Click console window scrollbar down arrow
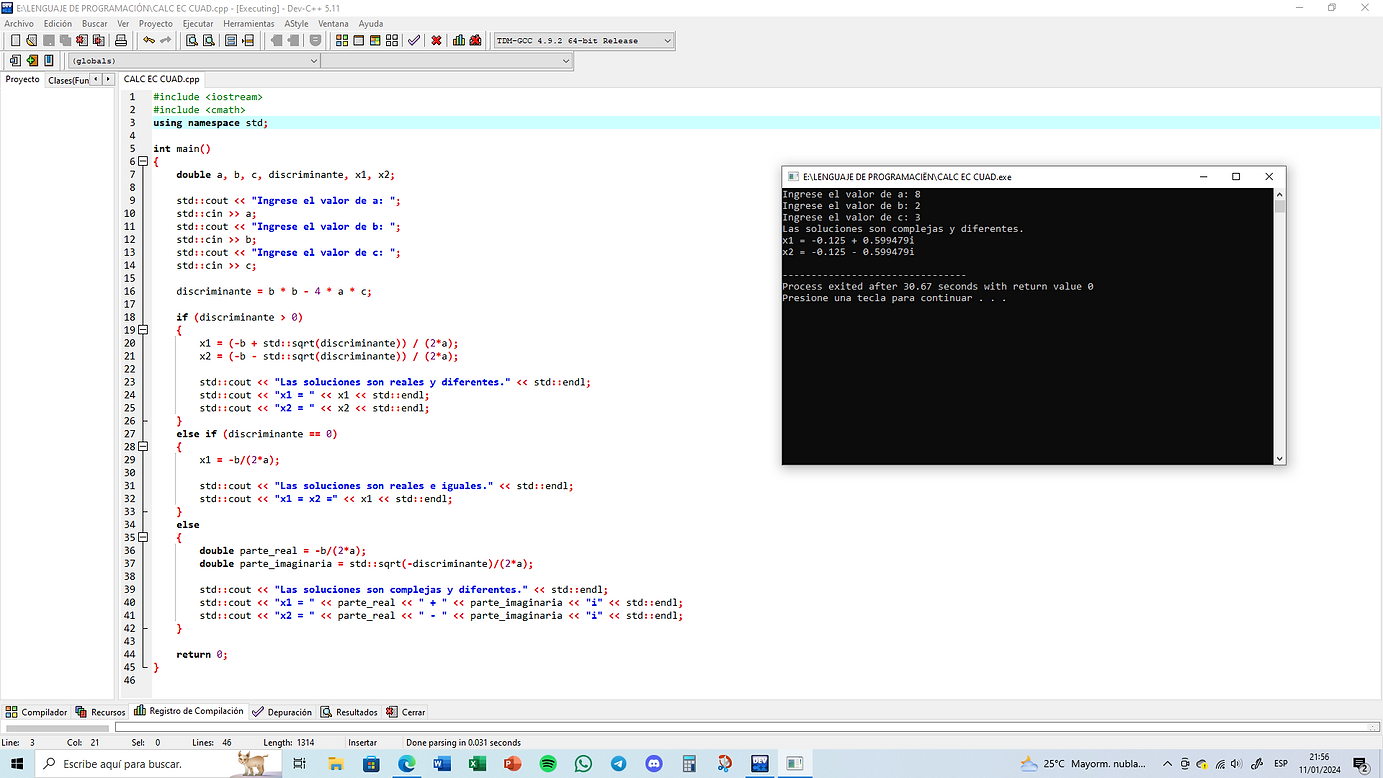 pos(1279,458)
